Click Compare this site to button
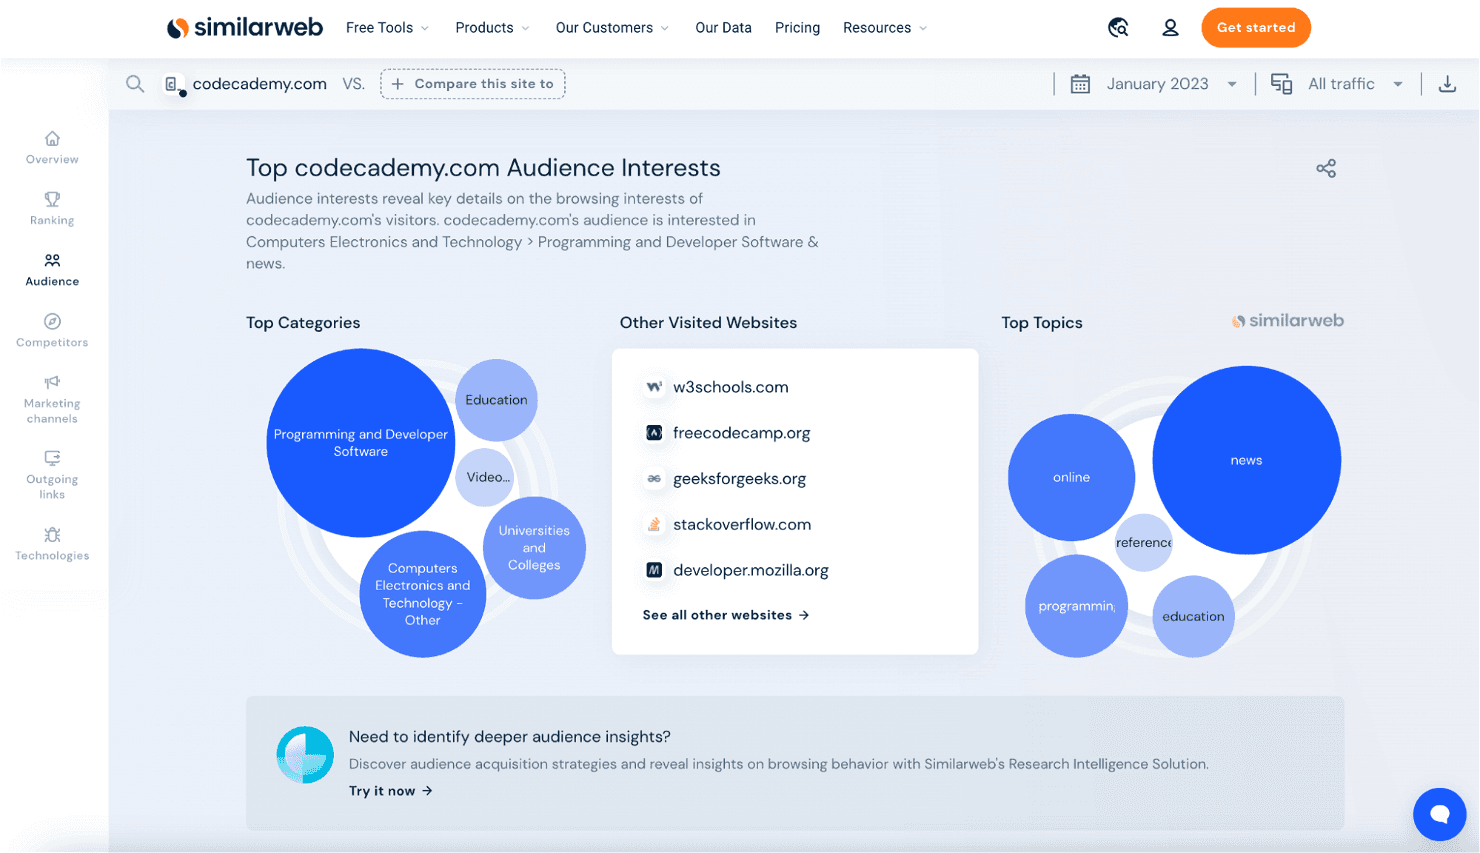 [x=472, y=84]
